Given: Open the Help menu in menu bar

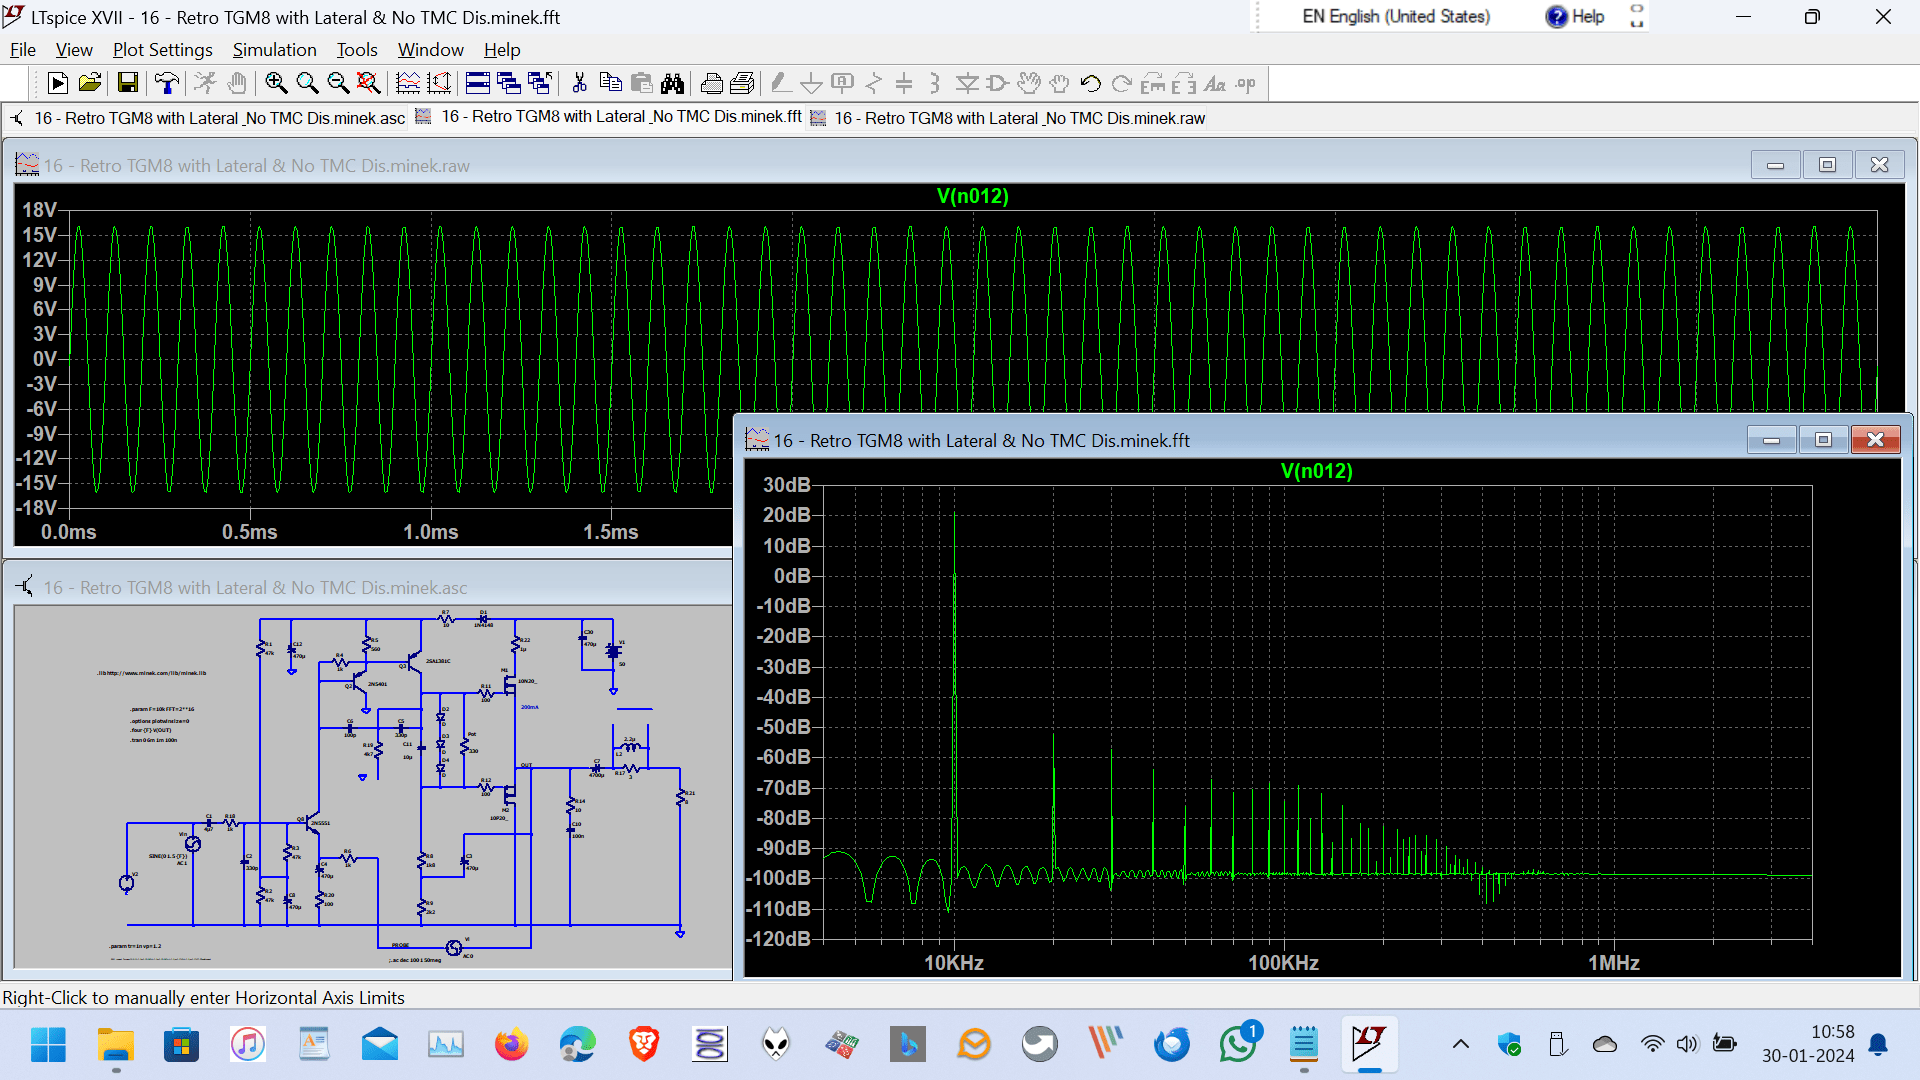Looking at the screenshot, I should 502,50.
